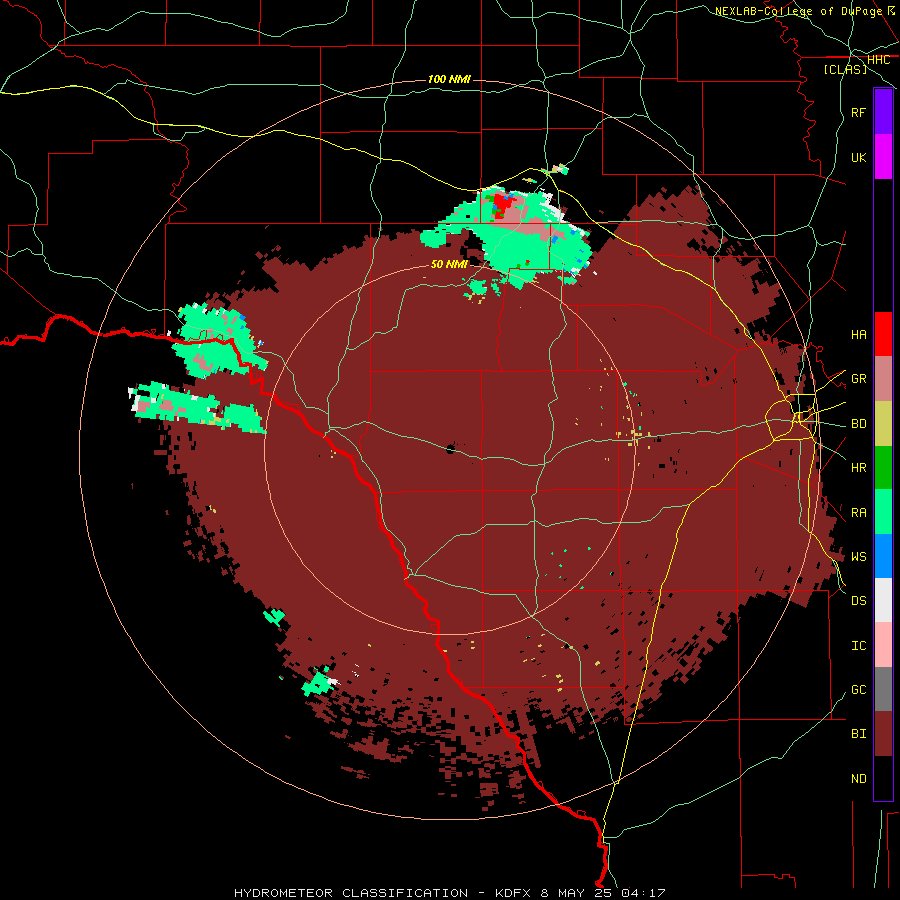Click the HYDROMETEOR CLASSIFICATION title text
This screenshot has height=900, width=900.
click(x=351, y=893)
